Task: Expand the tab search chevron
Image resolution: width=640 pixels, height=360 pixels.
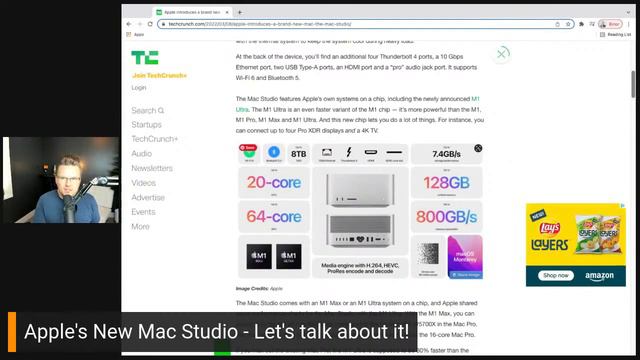Action: point(629,12)
